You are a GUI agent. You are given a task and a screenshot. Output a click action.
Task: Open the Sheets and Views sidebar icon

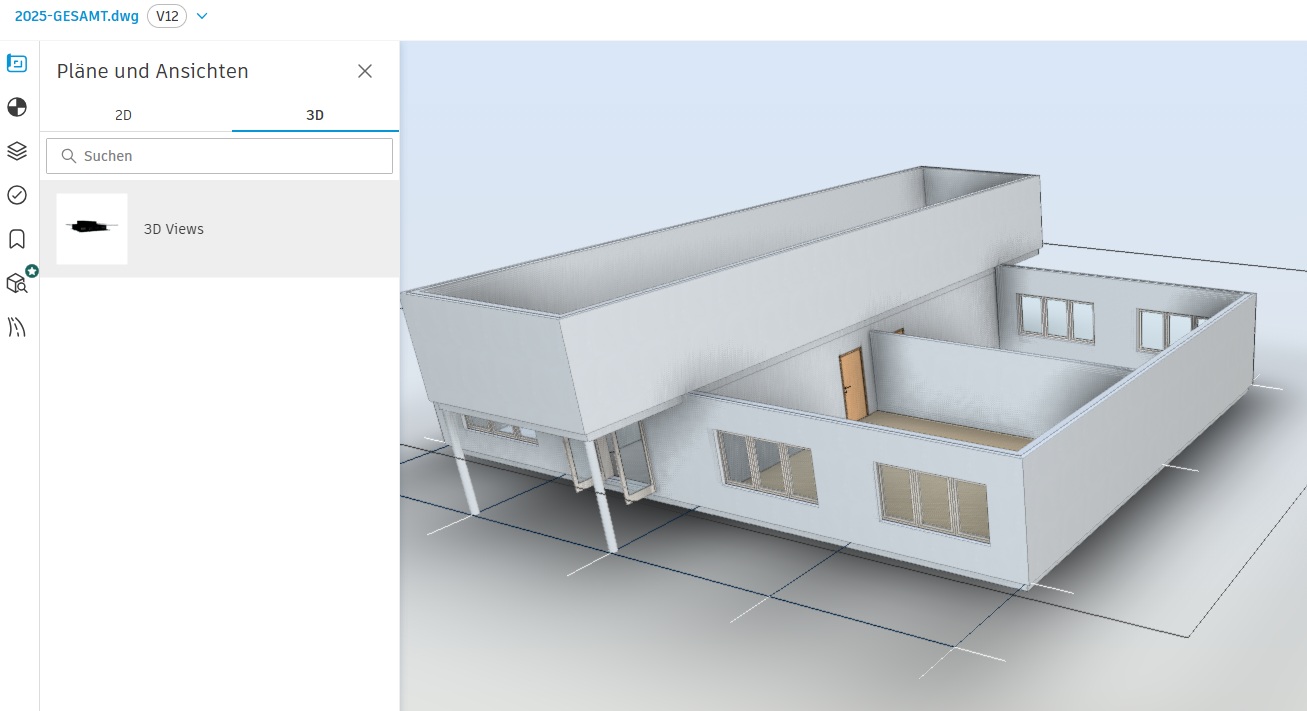[x=17, y=63]
